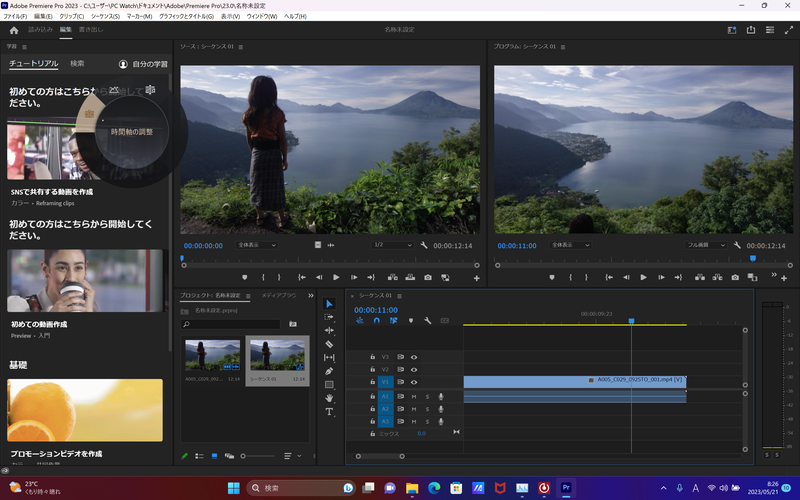800x500 pixels.
Task: Open the Source monitor zoom level dropdown
Action: (x=258, y=245)
